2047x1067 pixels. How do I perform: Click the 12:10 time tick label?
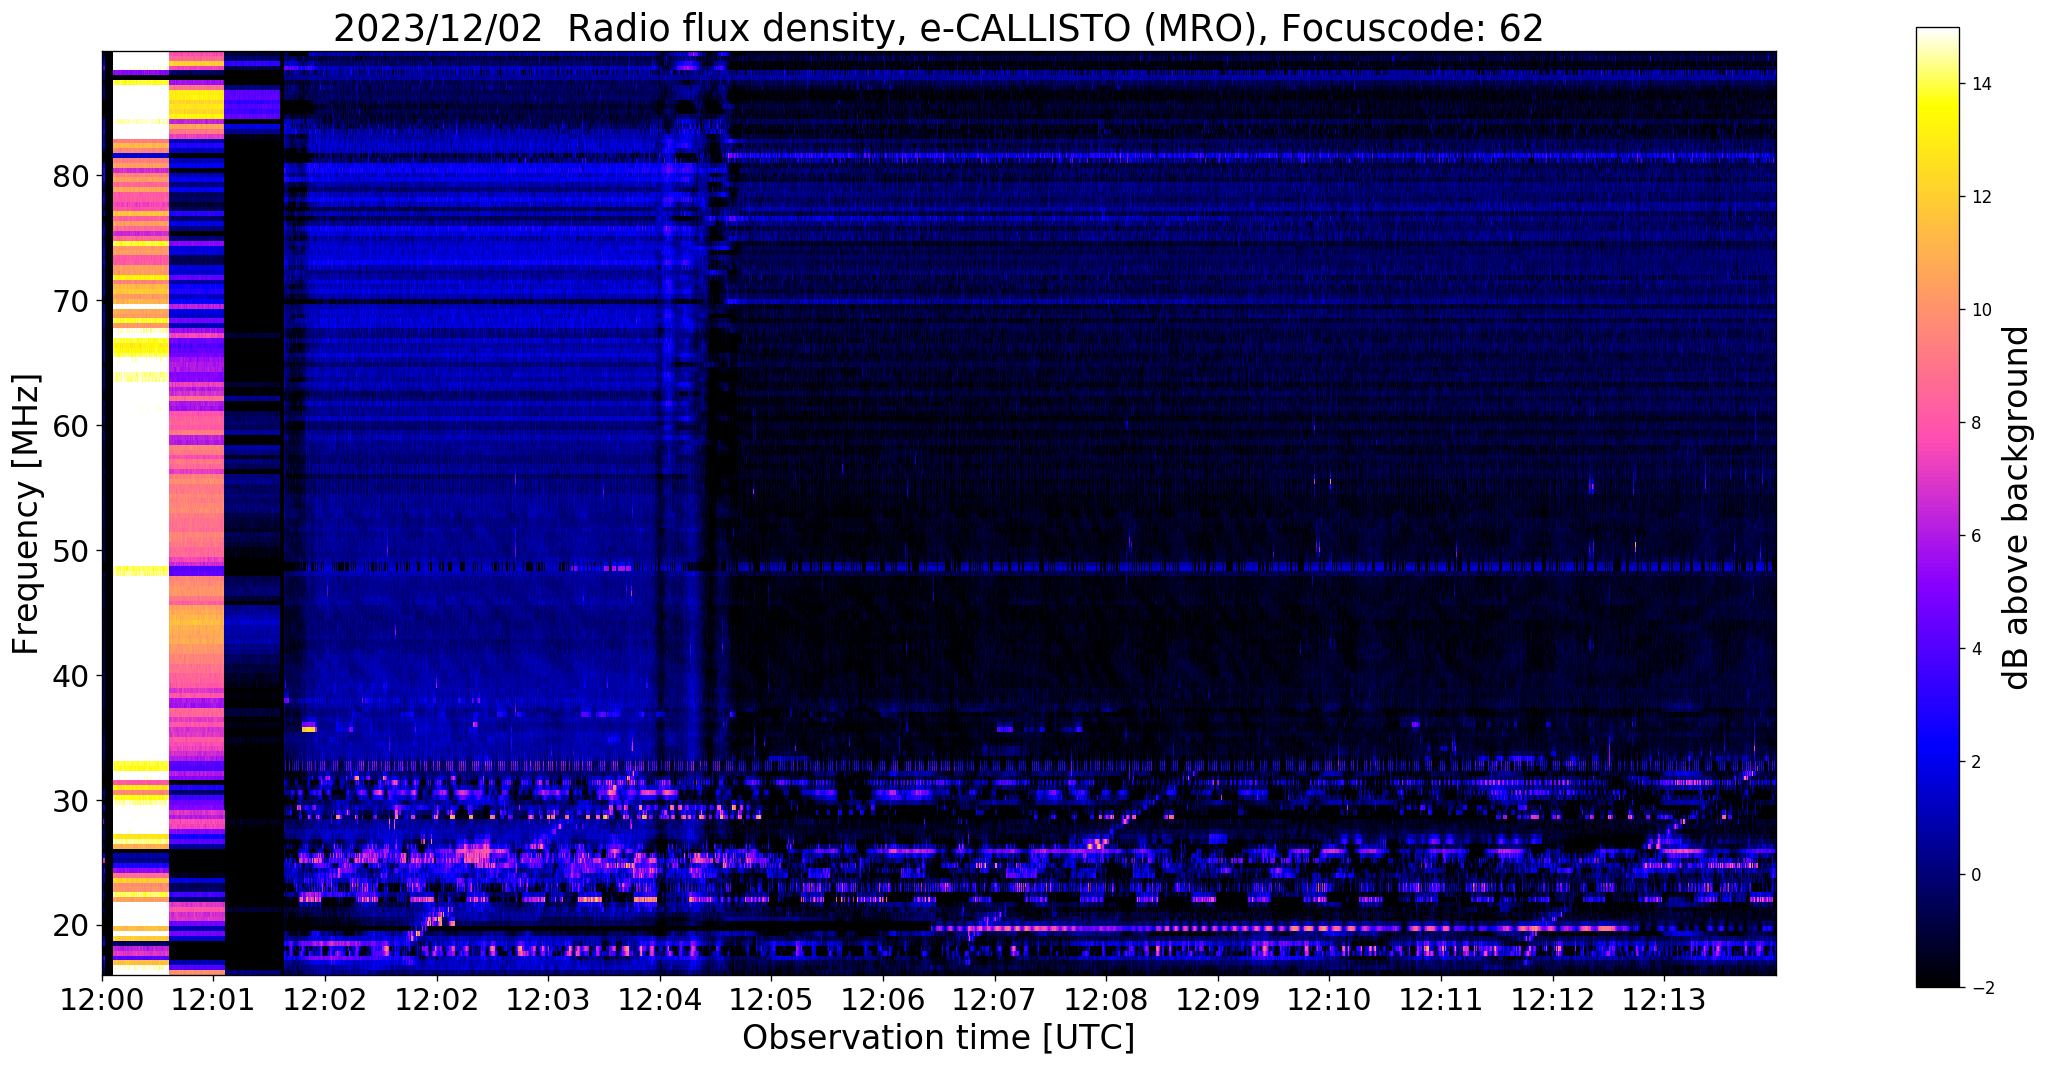click(x=1328, y=999)
